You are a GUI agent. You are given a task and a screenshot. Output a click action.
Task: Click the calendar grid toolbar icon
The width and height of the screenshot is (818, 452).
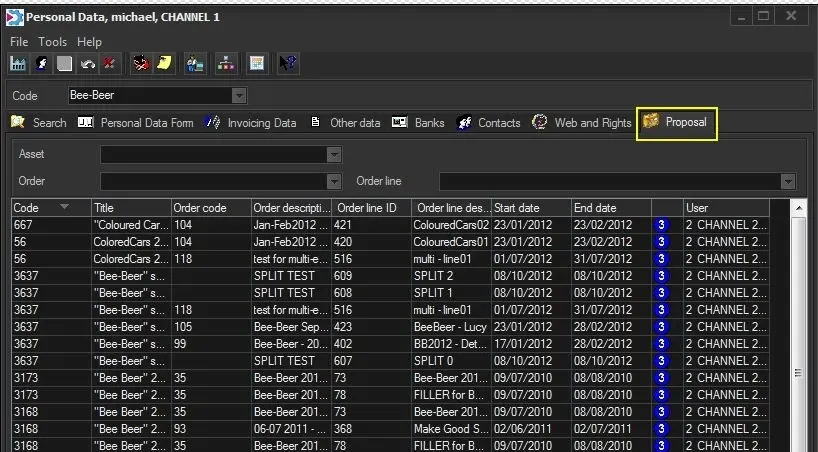pos(256,64)
